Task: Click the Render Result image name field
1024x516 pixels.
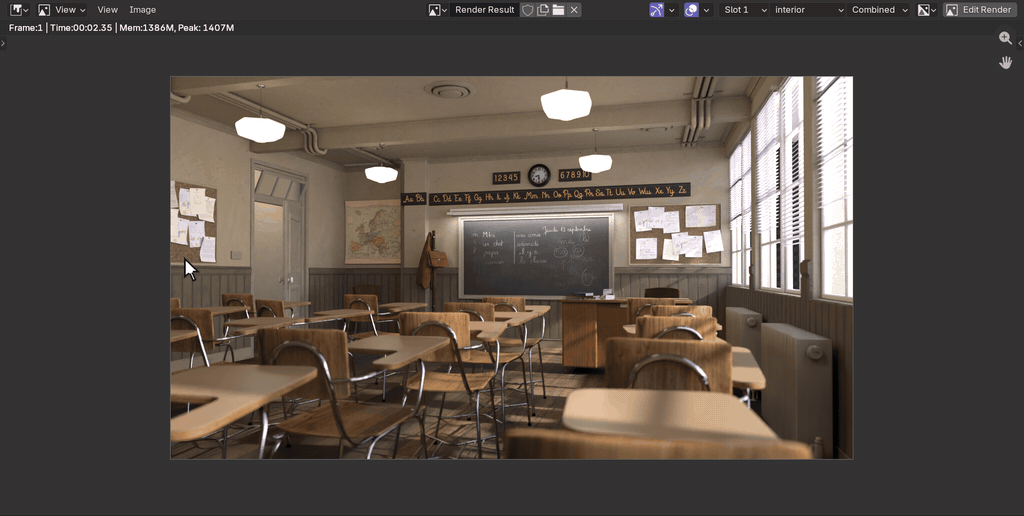Action: [x=485, y=10]
